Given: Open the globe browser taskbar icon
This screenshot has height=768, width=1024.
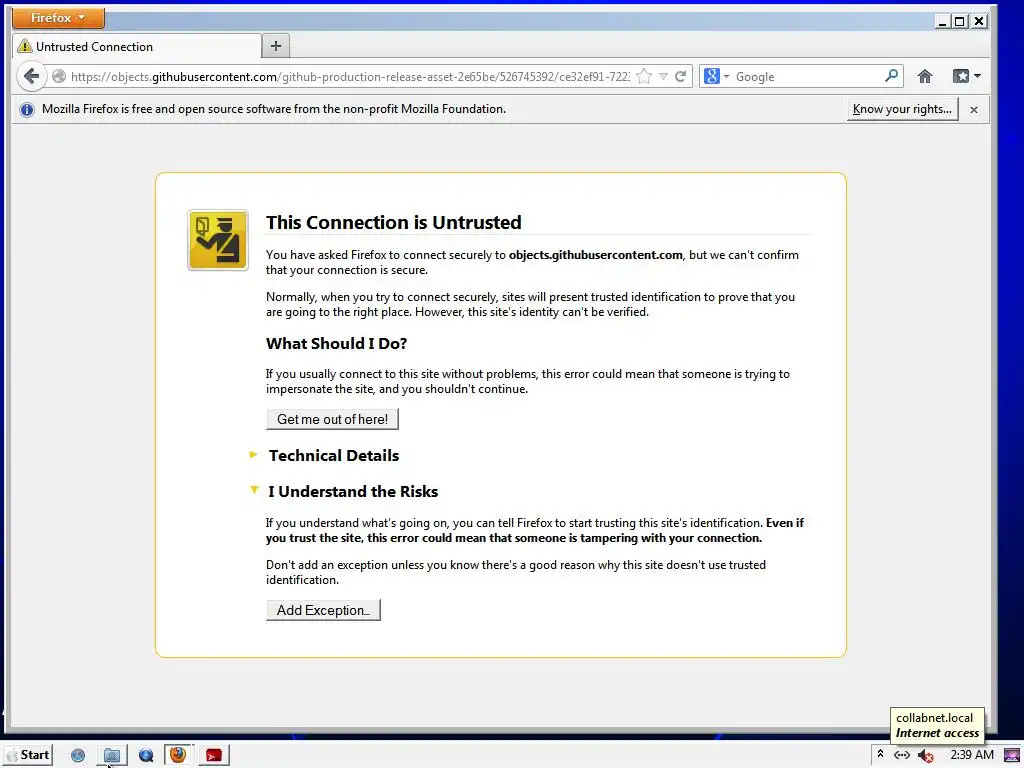Looking at the screenshot, I should (78, 756).
